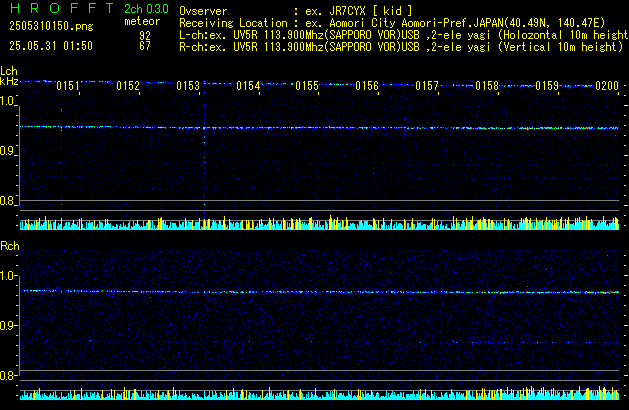Select the file name 2505310150.png
The height and width of the screenshot is (410, 629).
click(51, 26)
